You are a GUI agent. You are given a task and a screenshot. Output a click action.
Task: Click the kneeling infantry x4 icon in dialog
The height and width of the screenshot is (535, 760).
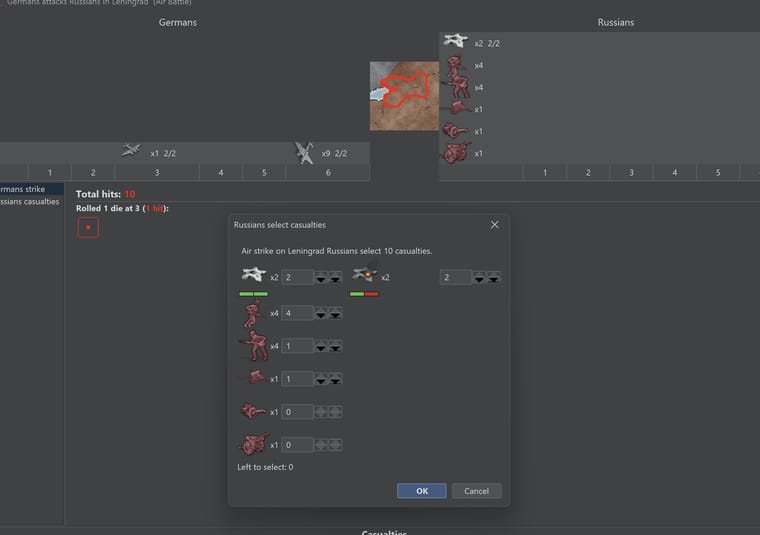pyautogui.click(x=253, y=314)
